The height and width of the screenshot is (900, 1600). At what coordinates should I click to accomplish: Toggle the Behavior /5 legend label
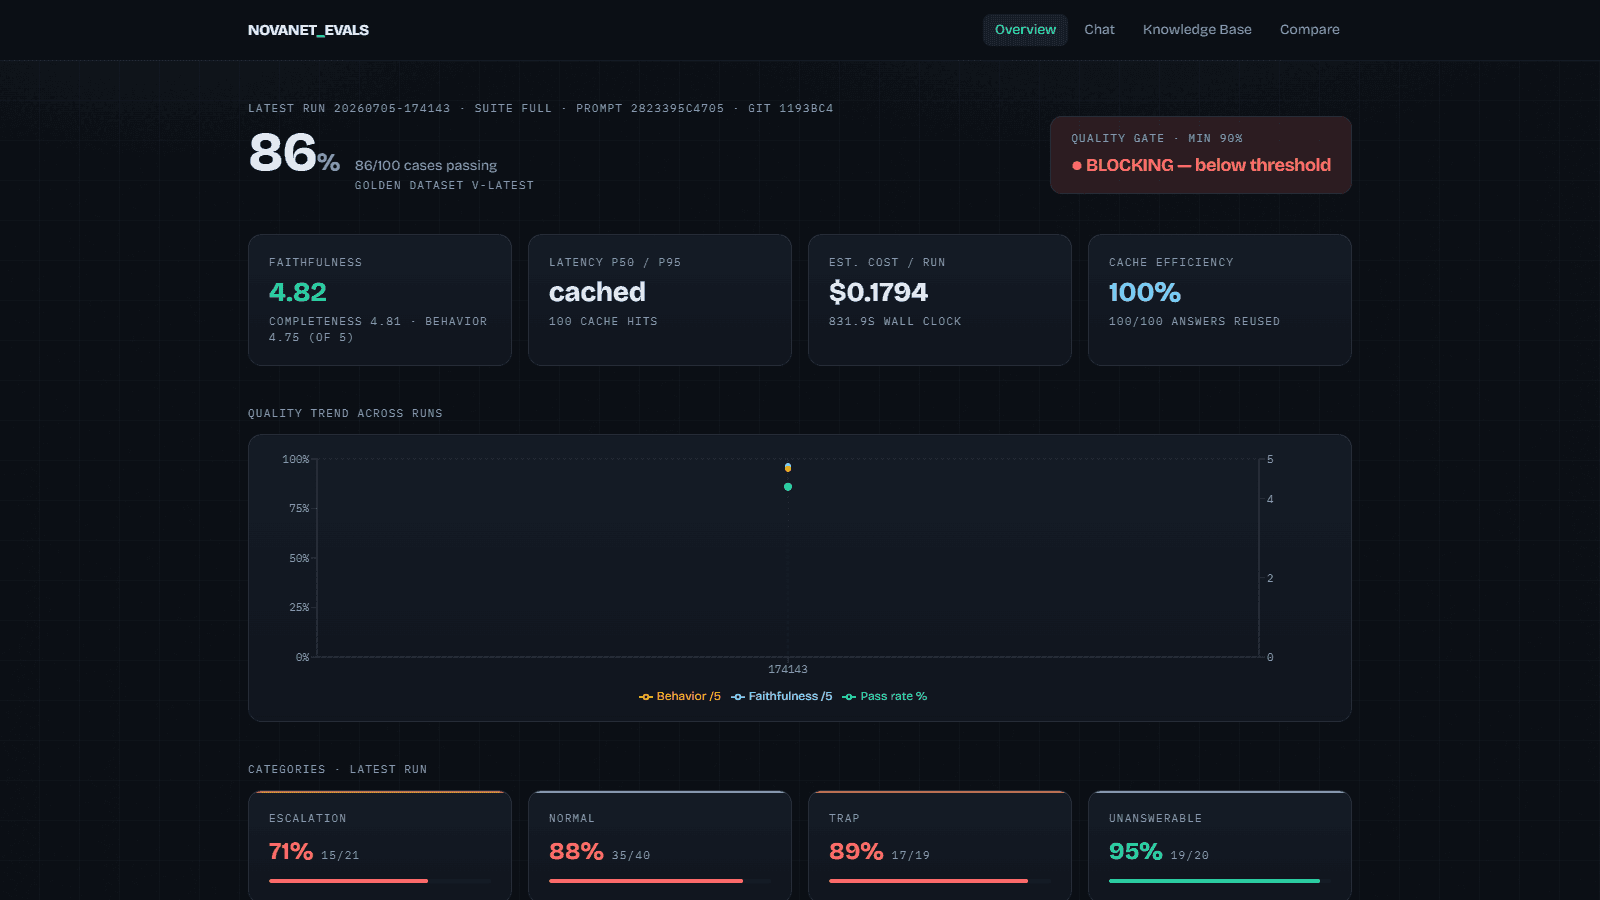pos(688,697)
